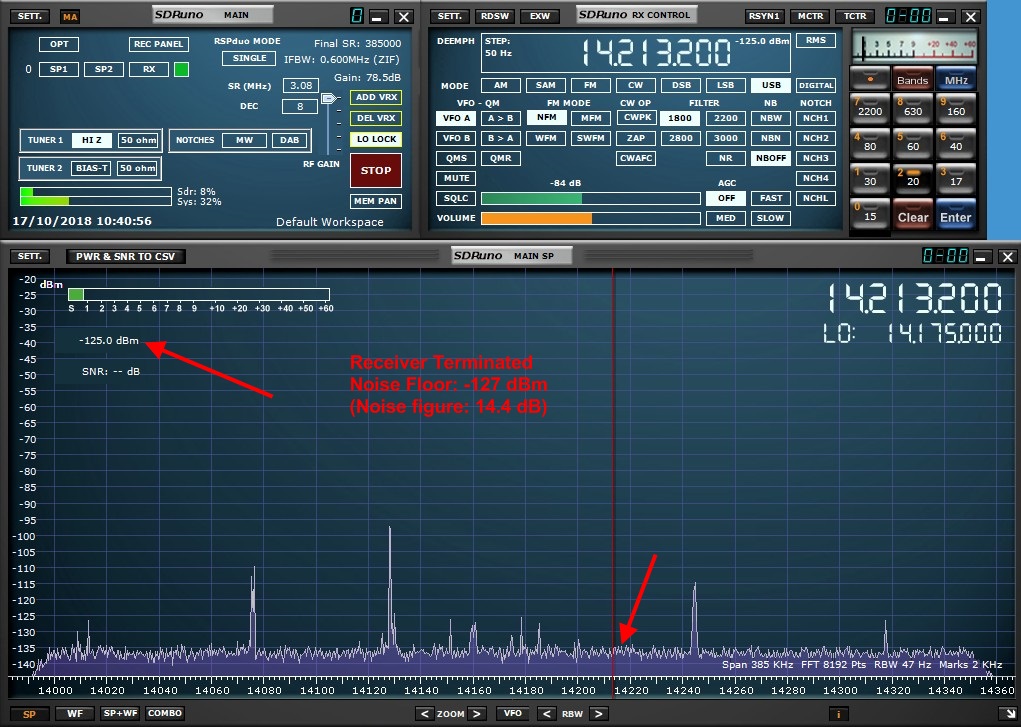The height and width of the screenshot is (727, 1021).
Task: Click PWR & SNR TO CSV
Action: coord(126,256)
